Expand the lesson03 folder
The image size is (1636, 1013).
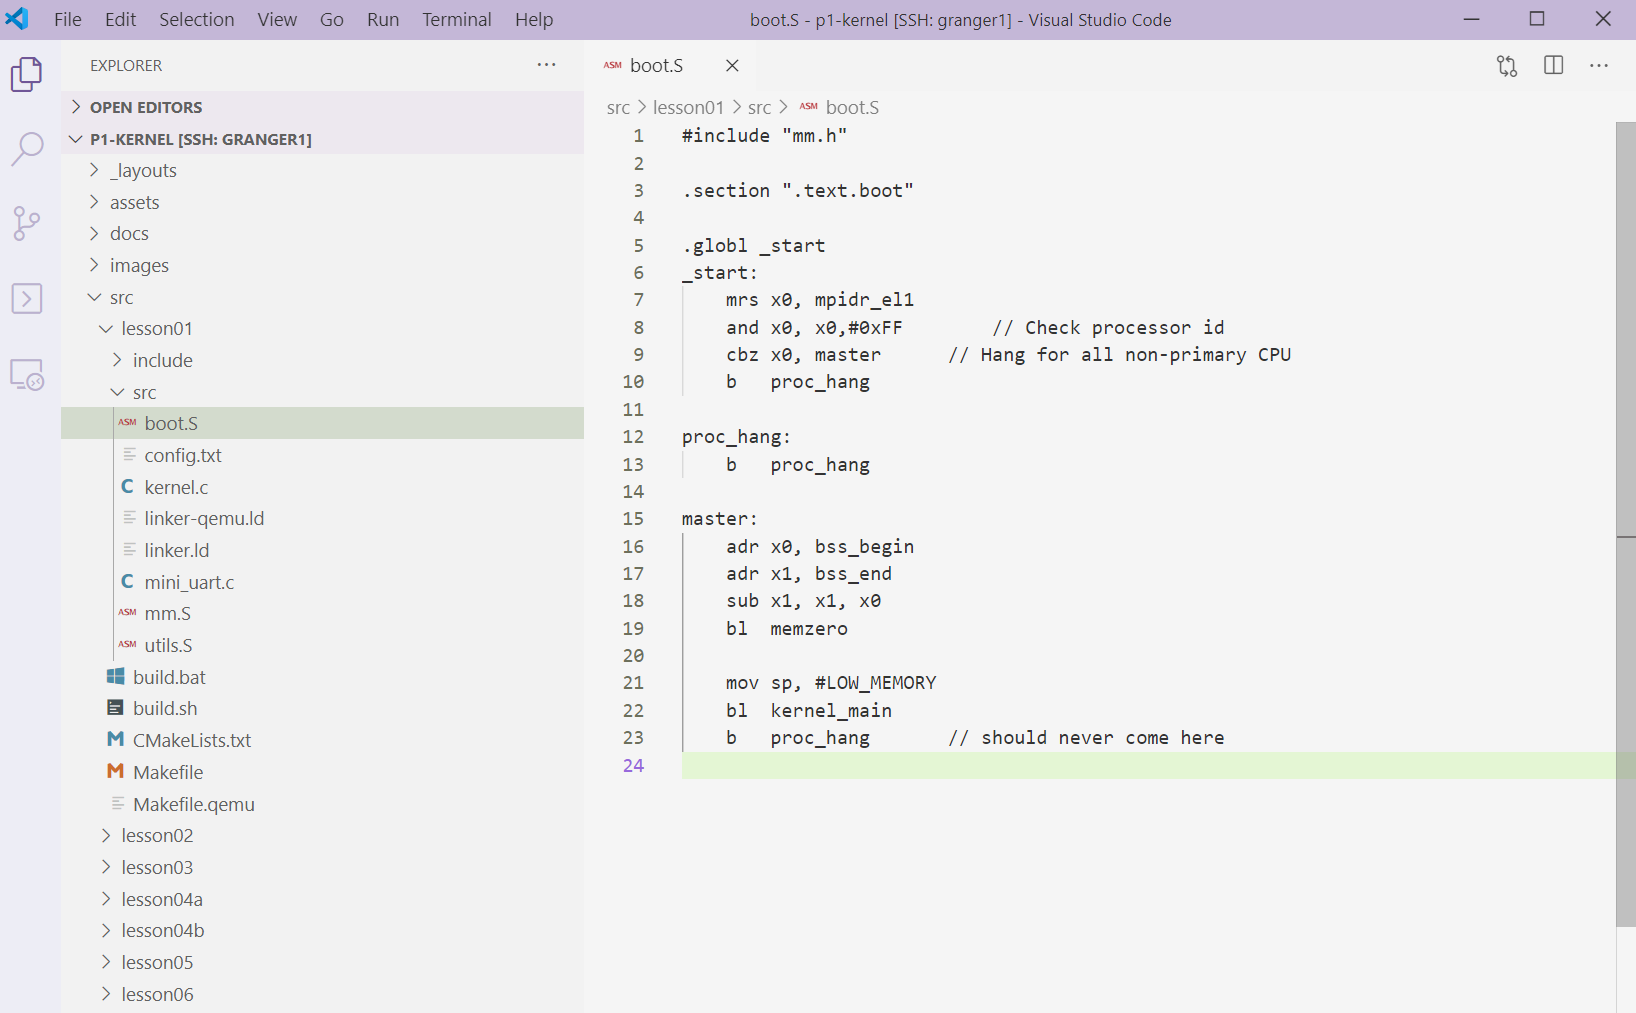pyautogui.click(x=322, y=868)
